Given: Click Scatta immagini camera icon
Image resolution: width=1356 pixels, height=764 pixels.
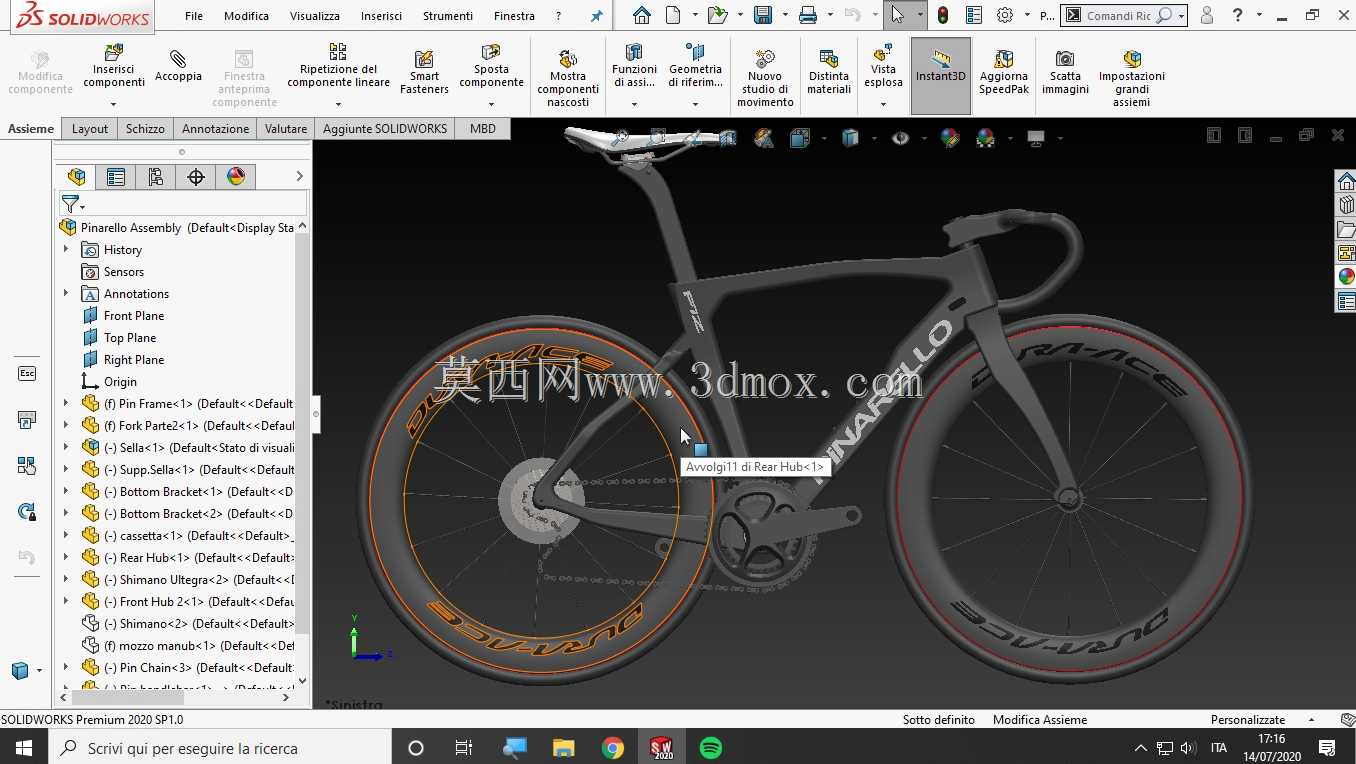Looking at the screenshot, I should click(1065, 59).
